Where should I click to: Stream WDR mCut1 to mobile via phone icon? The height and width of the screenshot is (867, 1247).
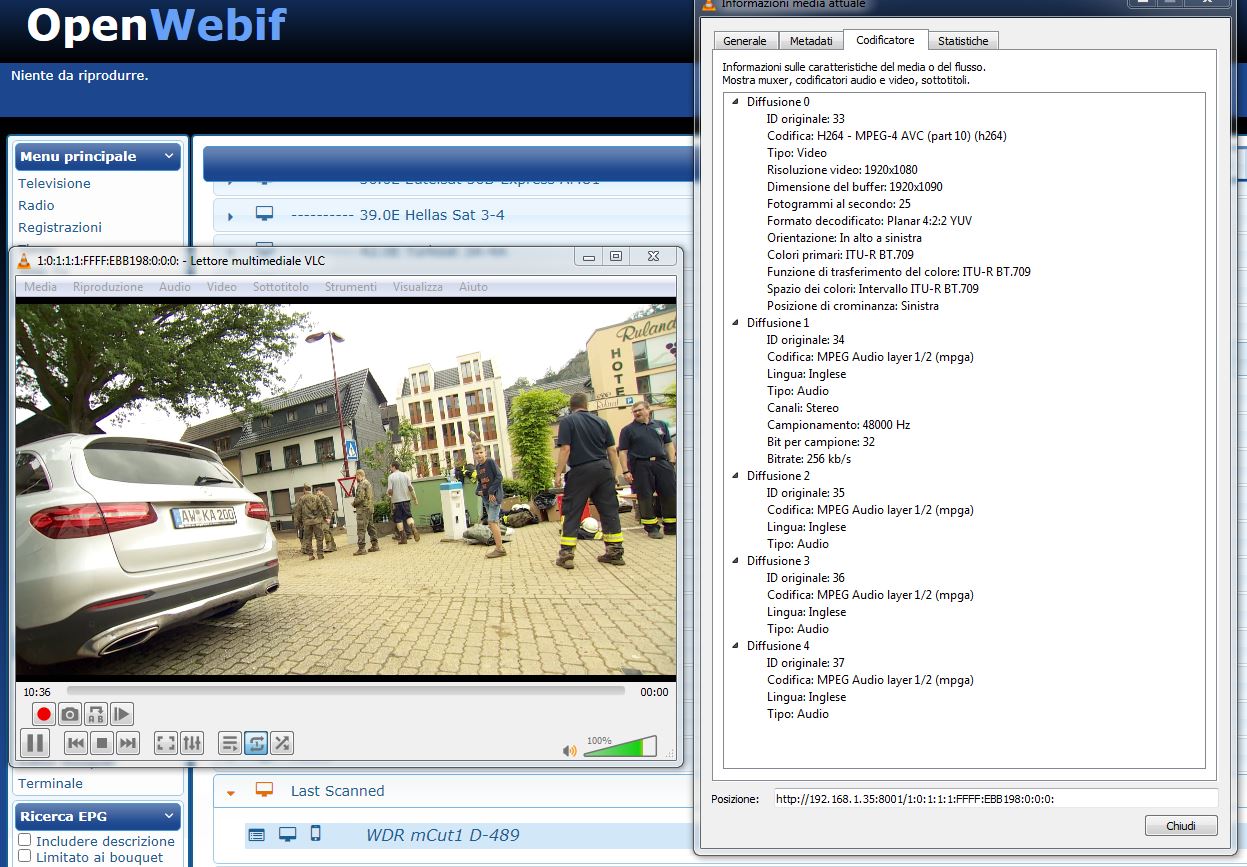point(315,834)
